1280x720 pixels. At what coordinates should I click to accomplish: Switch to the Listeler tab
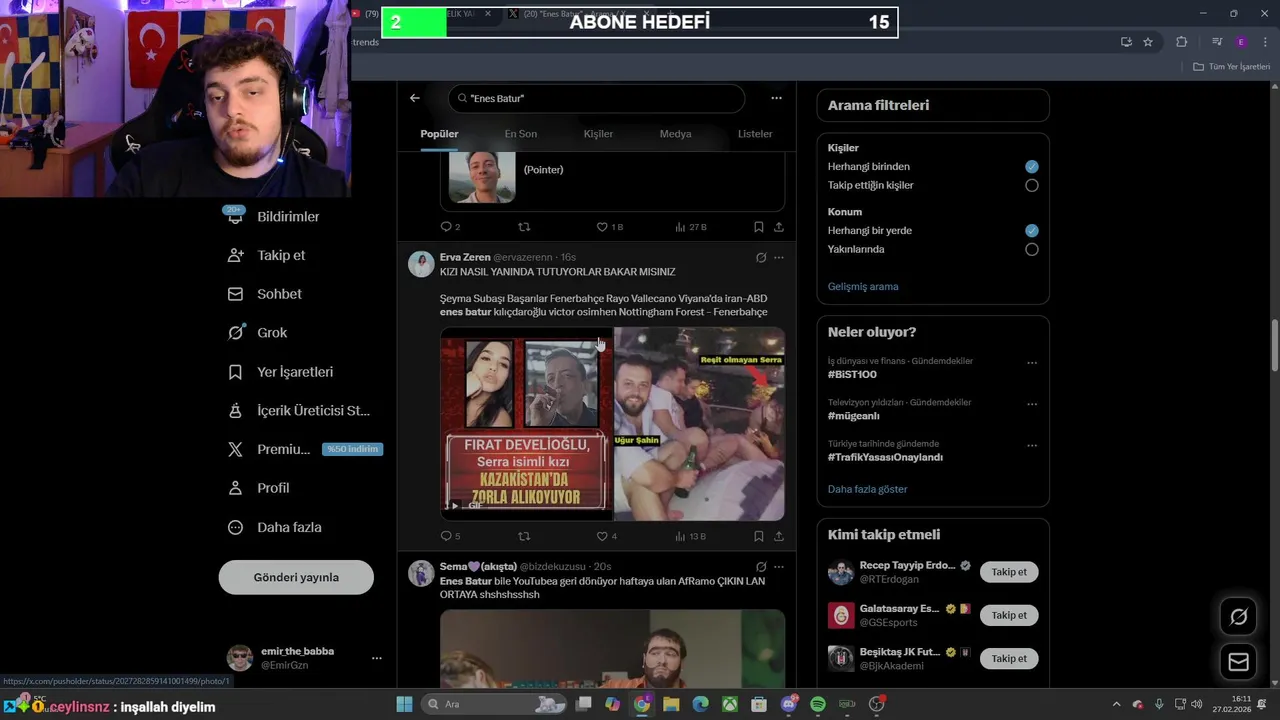coord(755,134)
